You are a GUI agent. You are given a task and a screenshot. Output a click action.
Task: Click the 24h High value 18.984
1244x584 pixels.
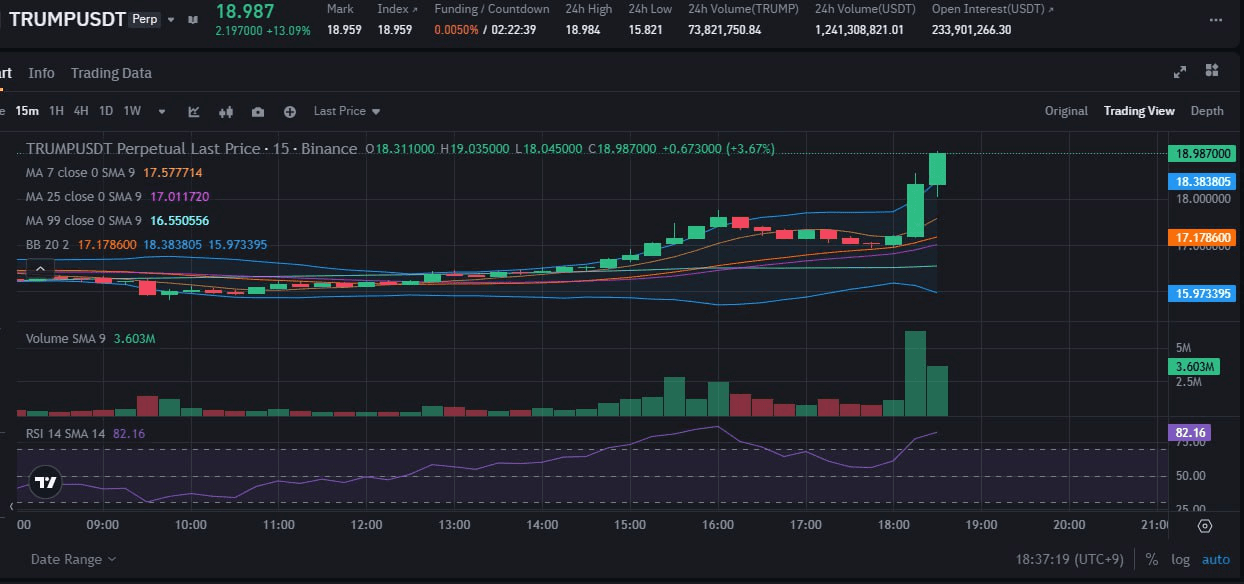(x=585, y=30)
